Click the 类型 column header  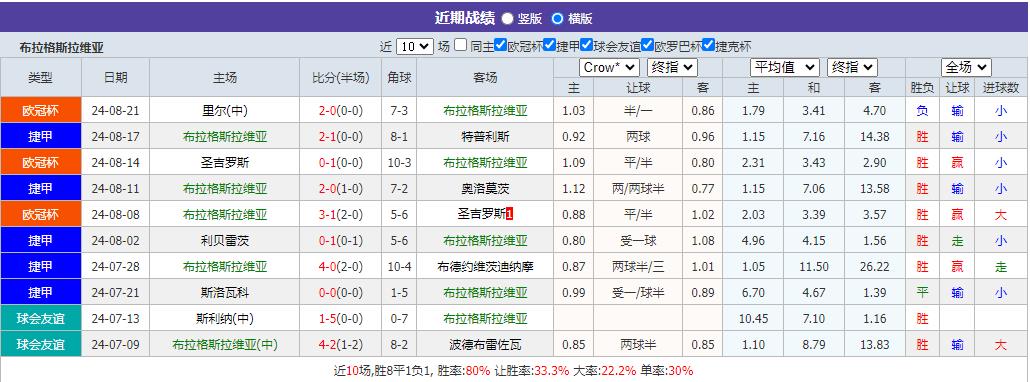click(x=41, y=77)
